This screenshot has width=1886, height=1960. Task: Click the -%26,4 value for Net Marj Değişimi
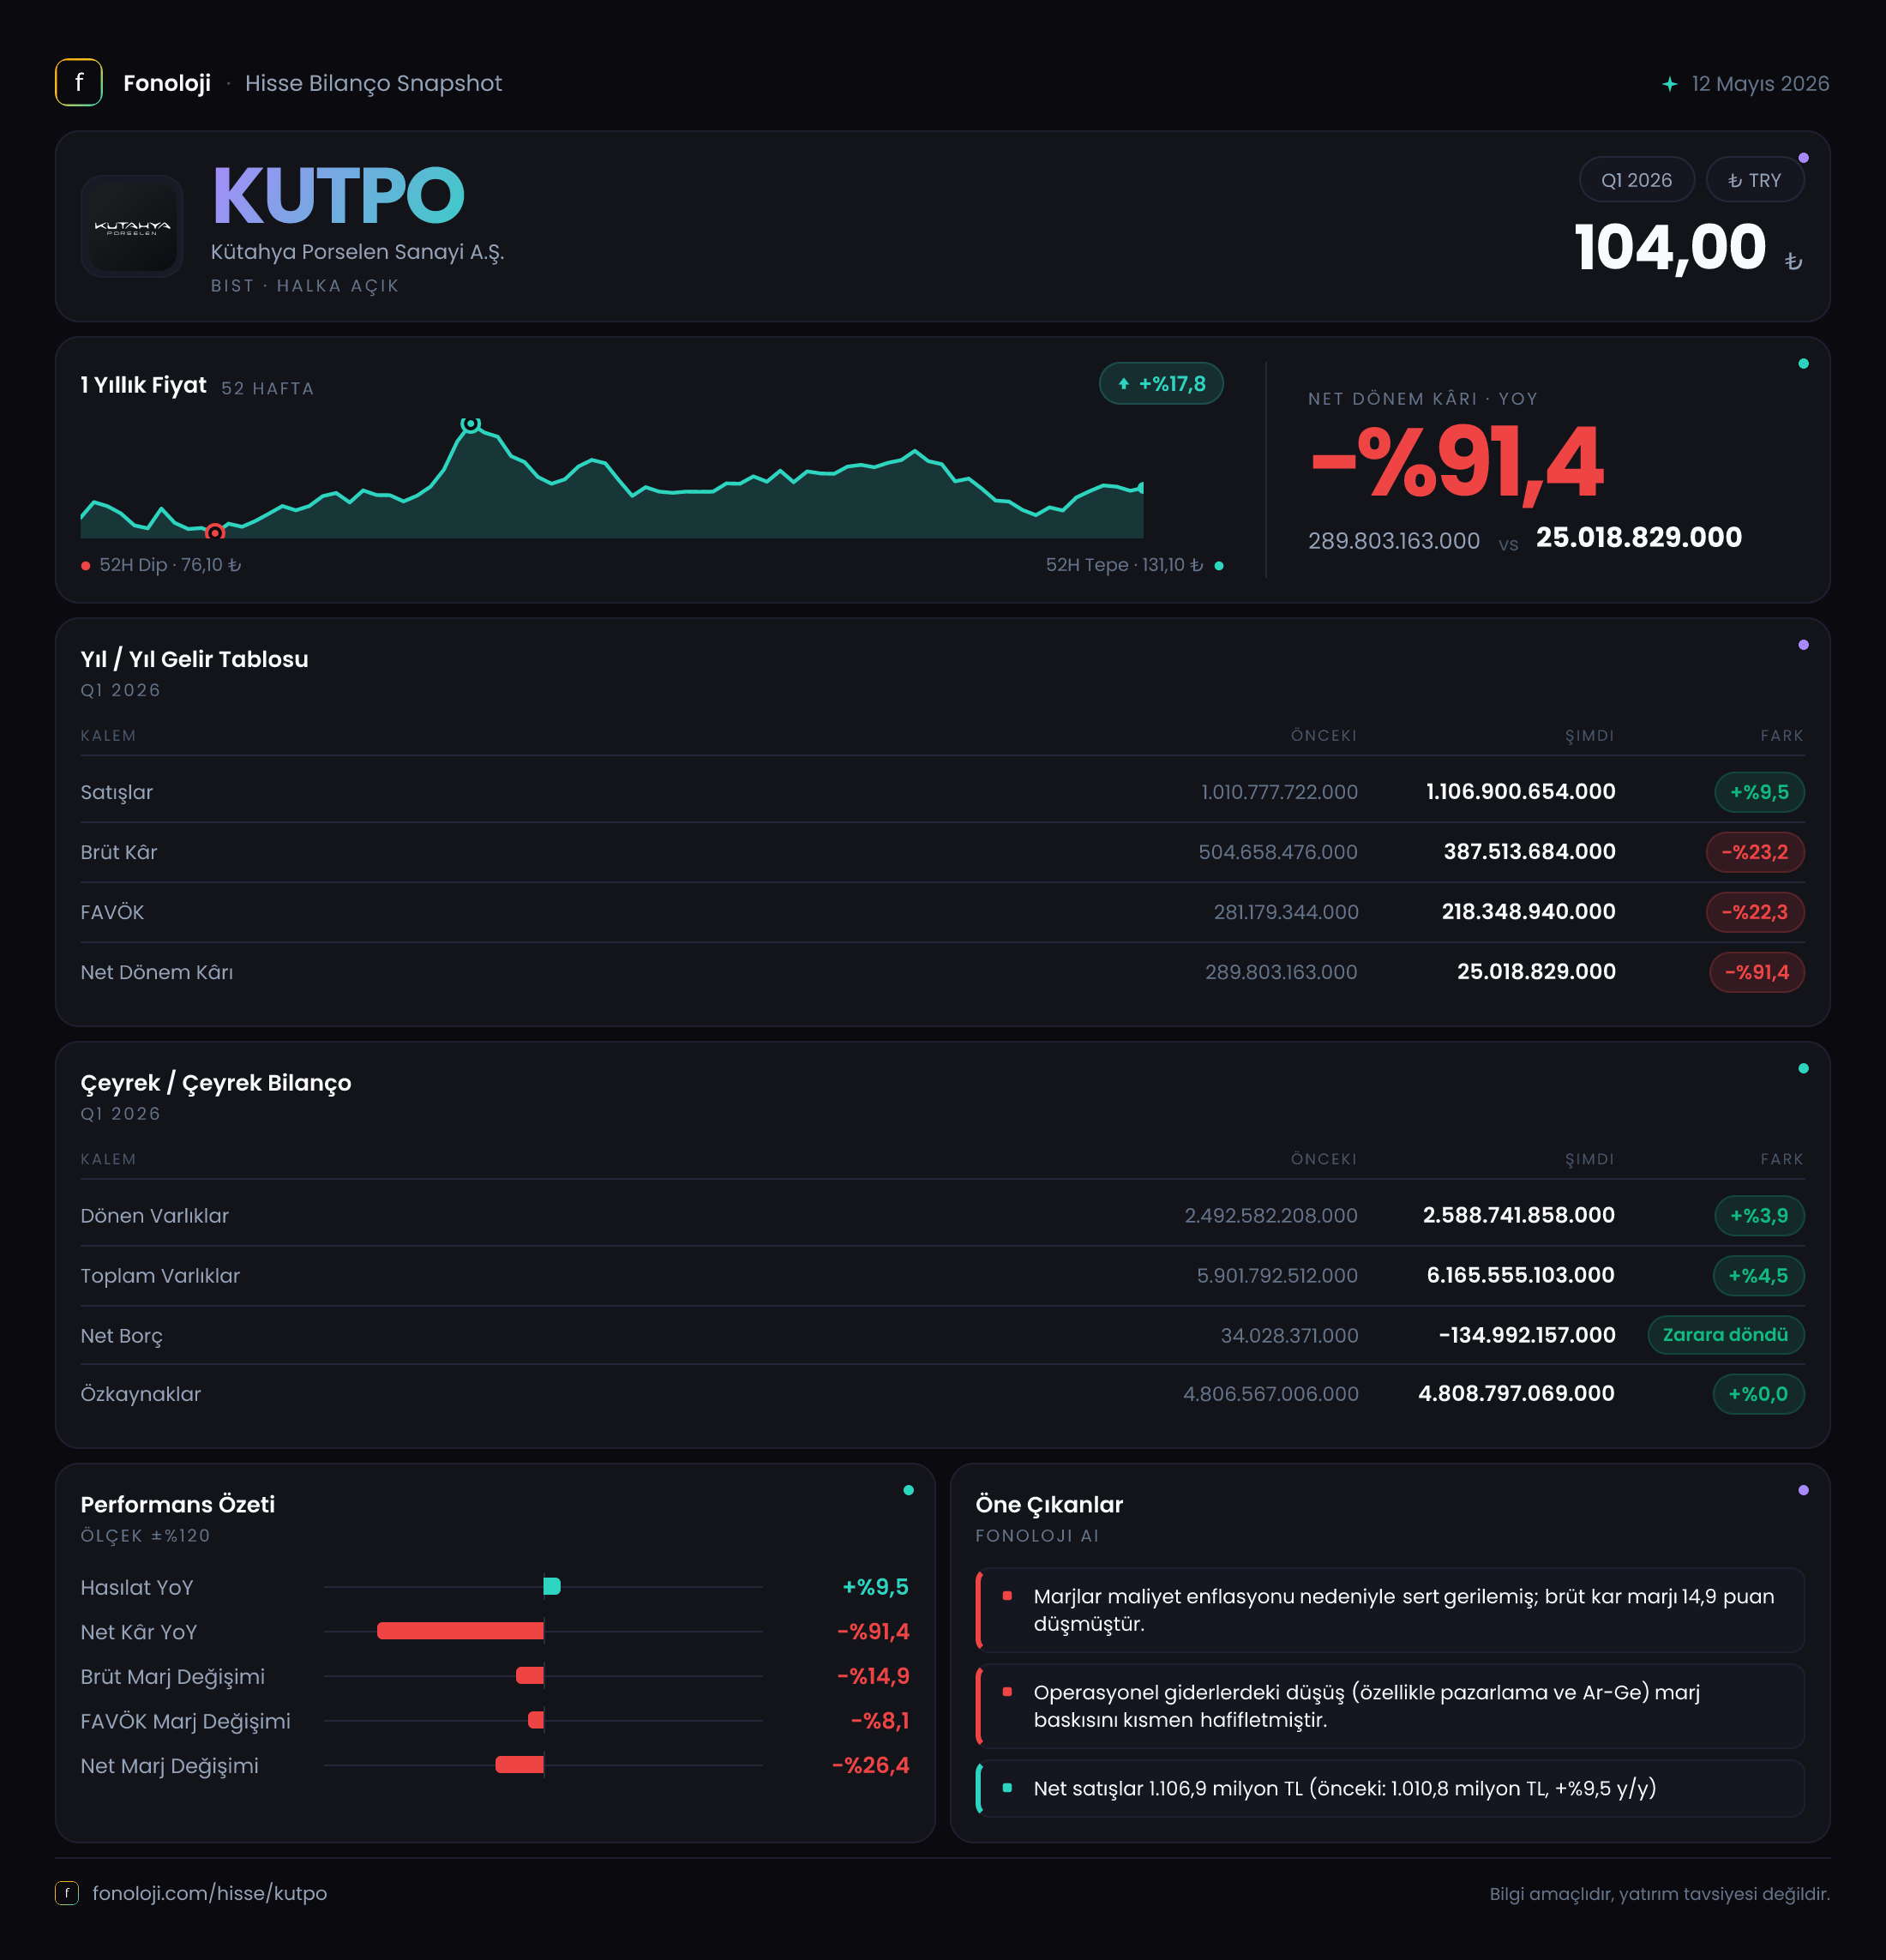871,1766
